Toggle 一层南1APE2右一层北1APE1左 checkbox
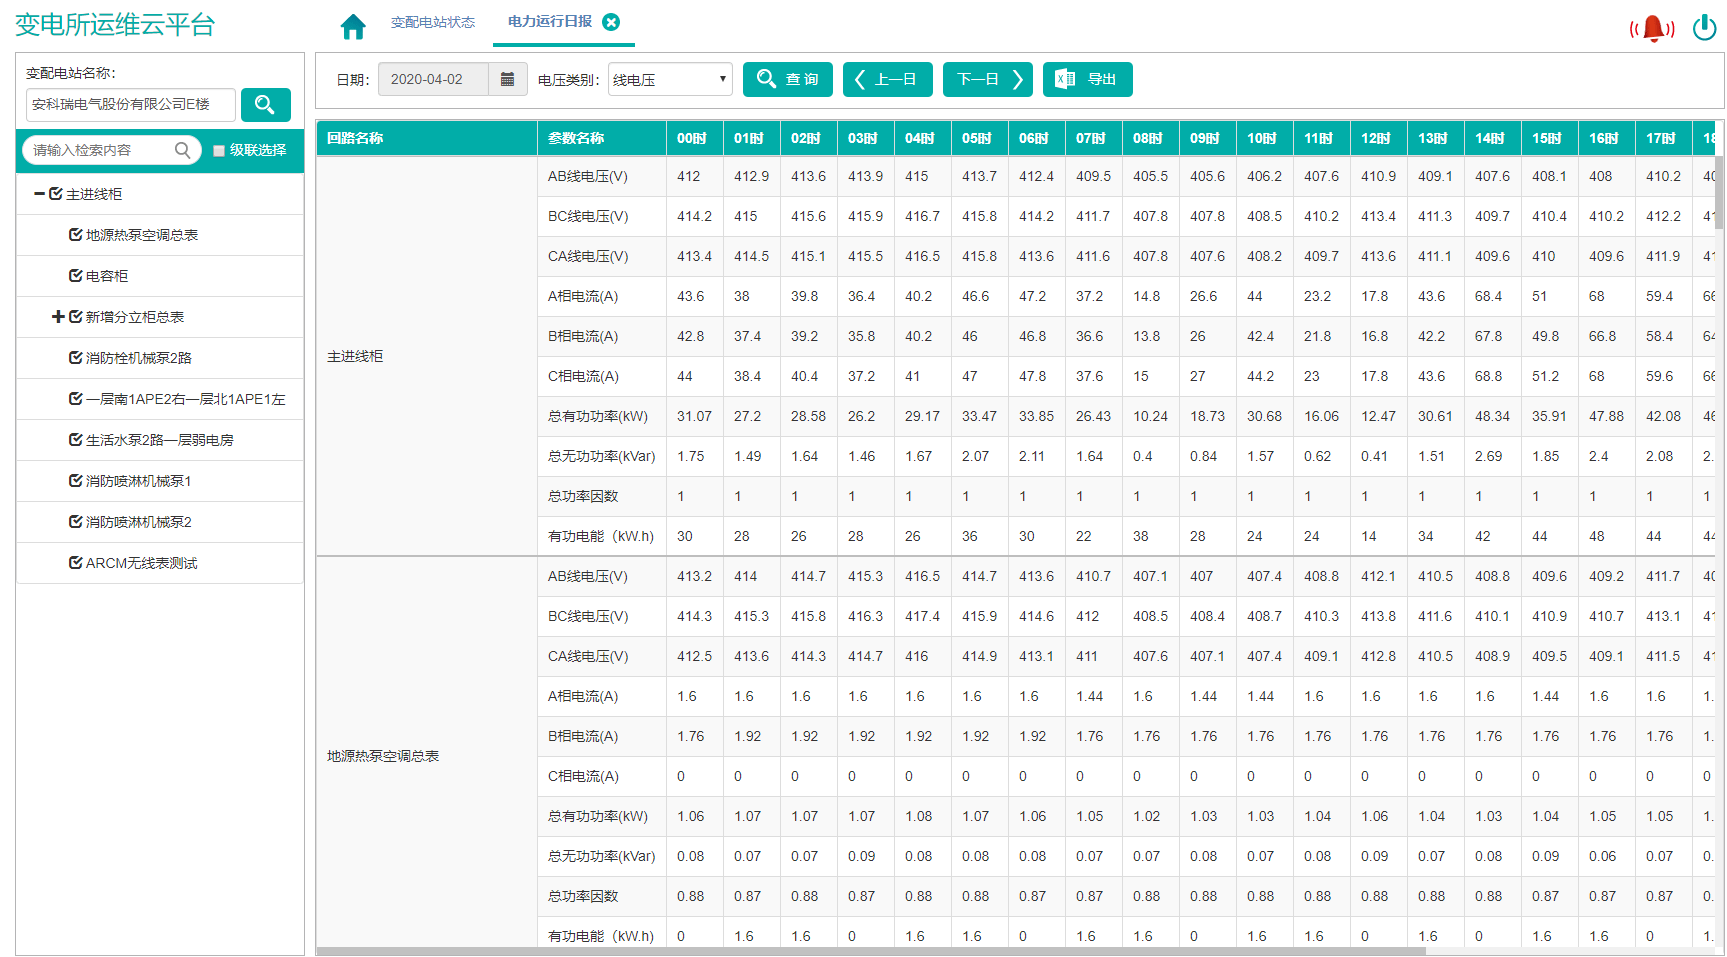The width and height of the screenshot is (1727, 957). pos(75,399)
